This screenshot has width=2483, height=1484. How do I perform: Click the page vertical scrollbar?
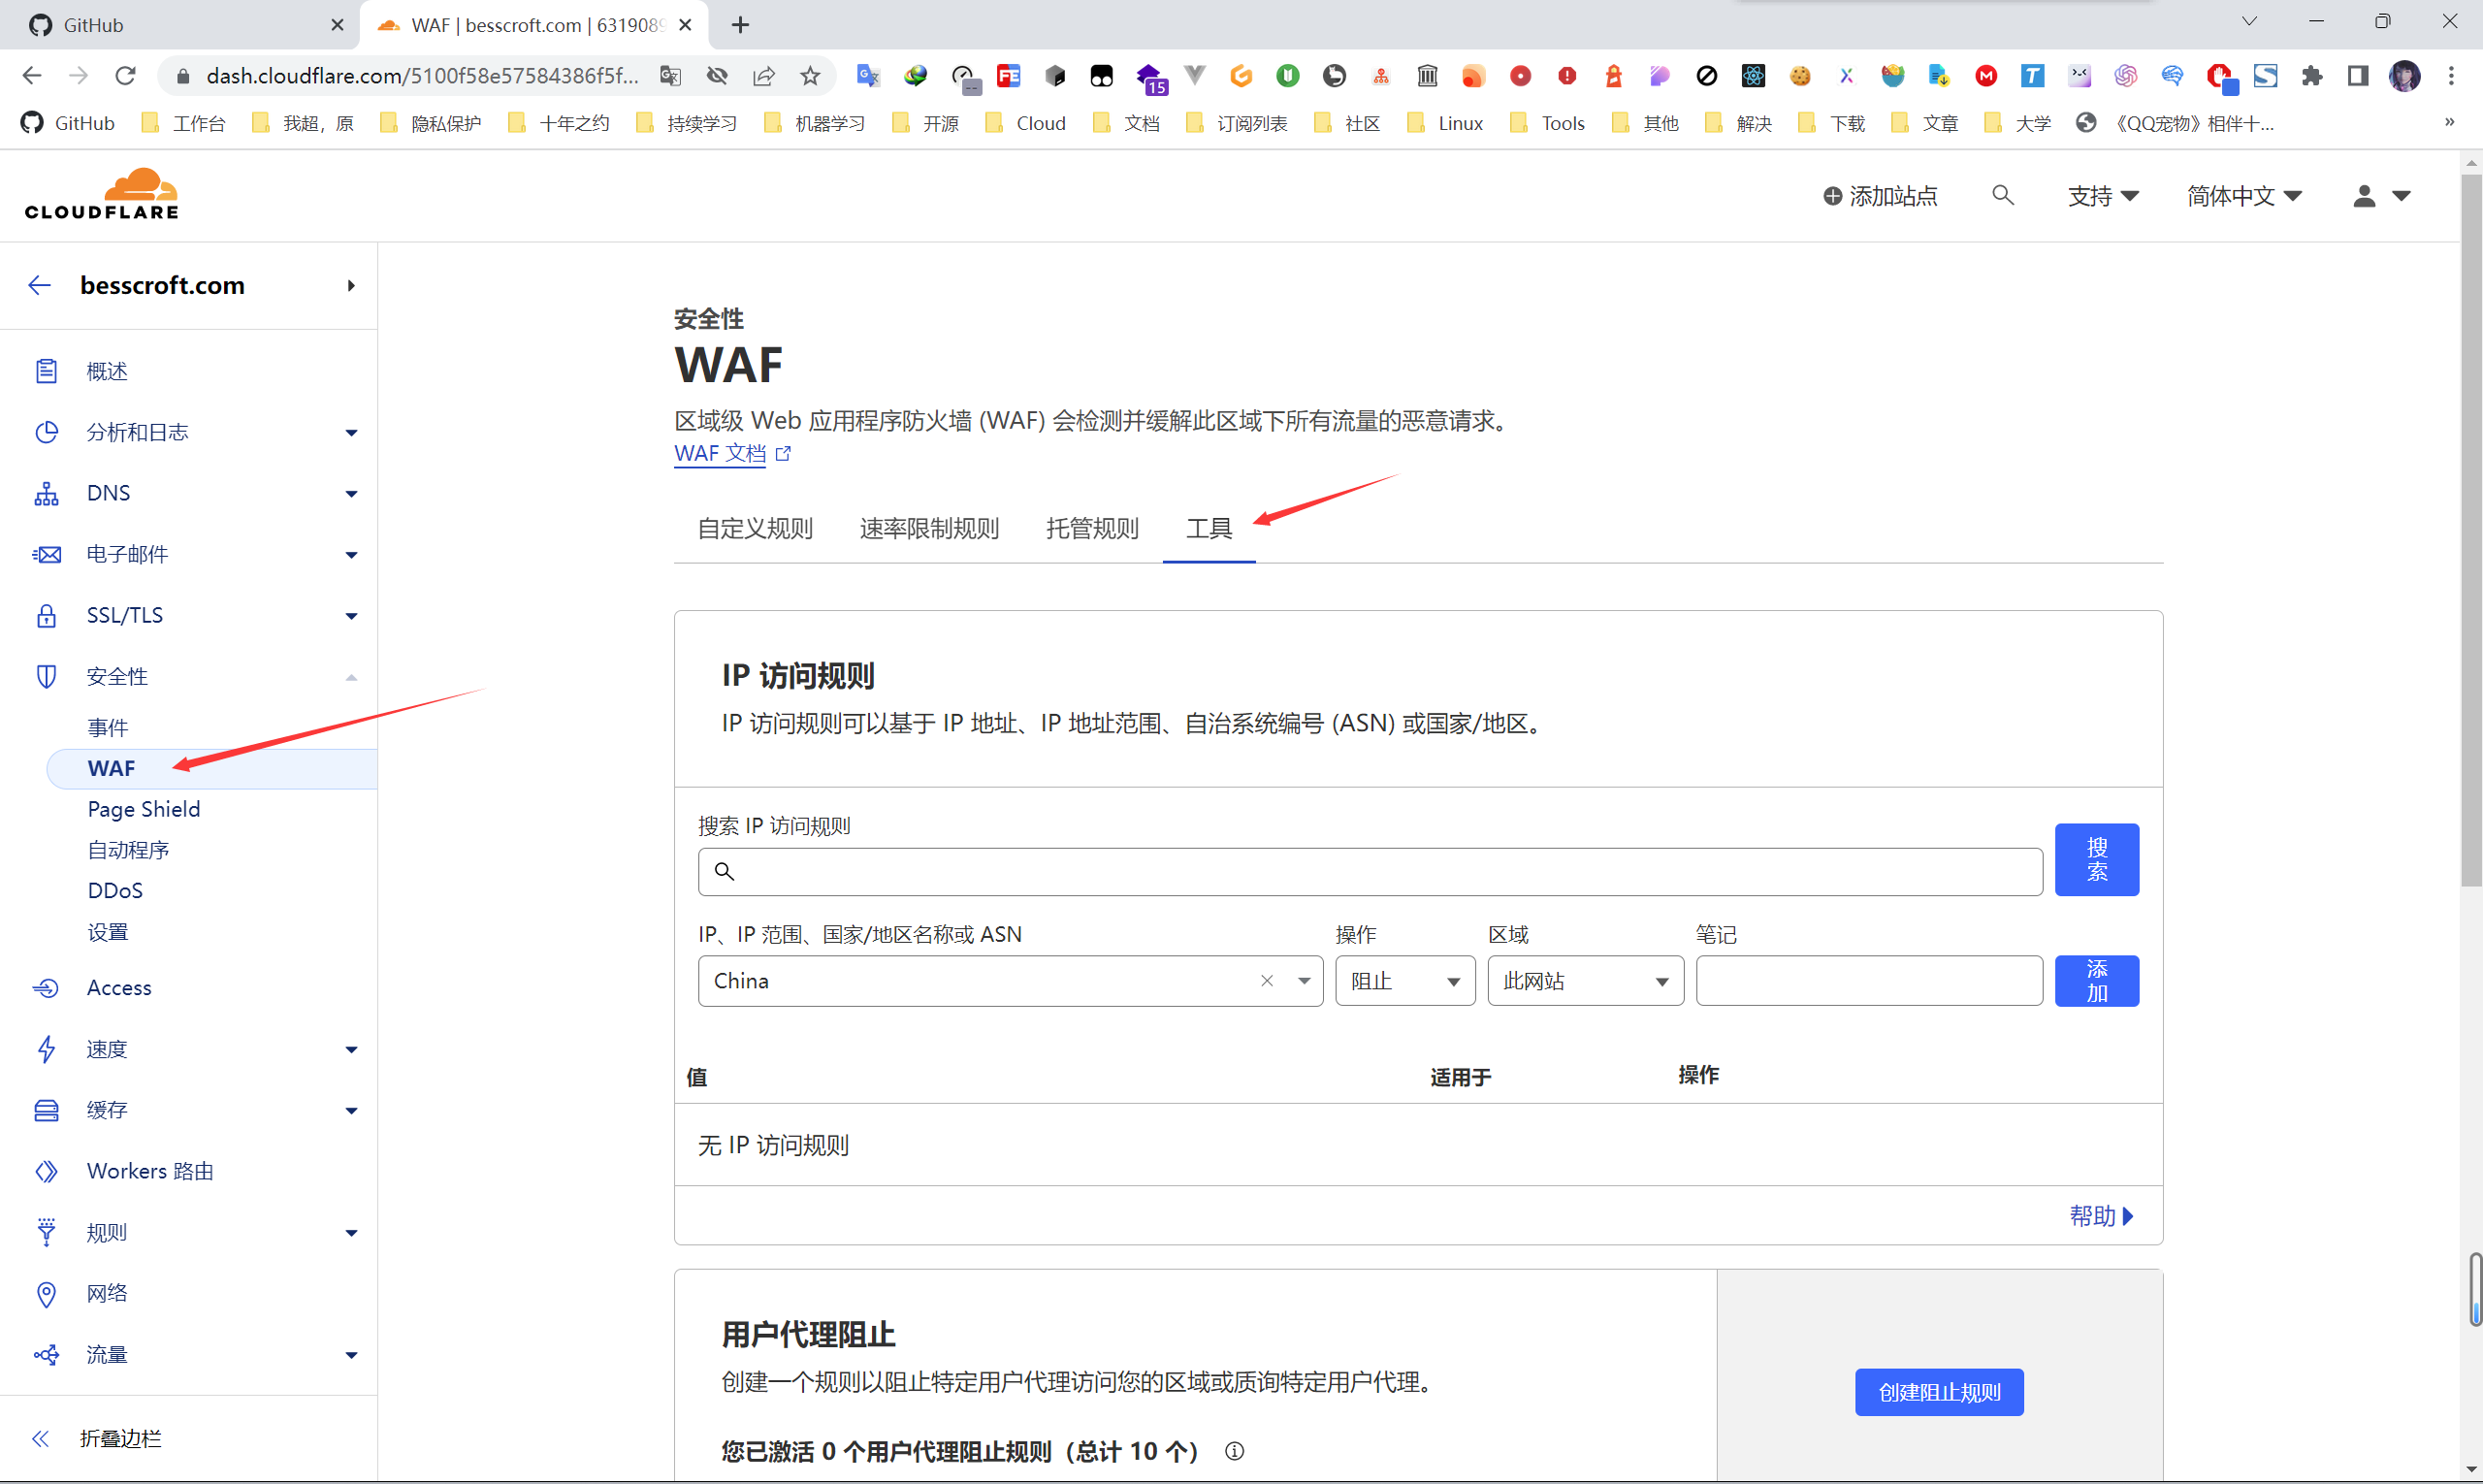click(x=2471, y=530)
